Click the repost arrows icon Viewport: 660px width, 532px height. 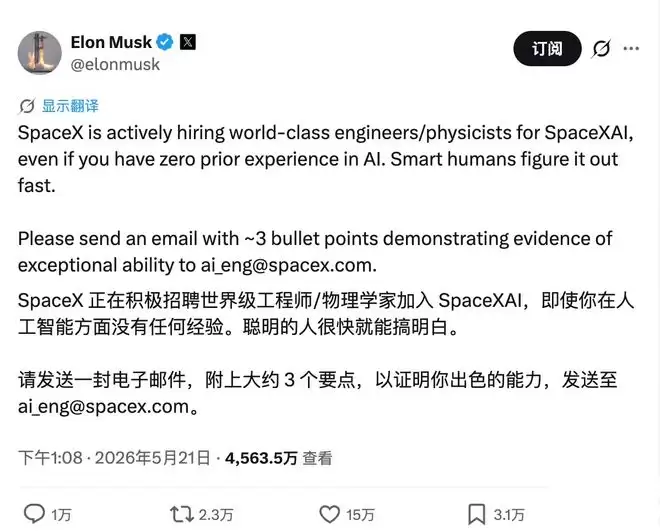pyautogui.click(x=181, y=514)
